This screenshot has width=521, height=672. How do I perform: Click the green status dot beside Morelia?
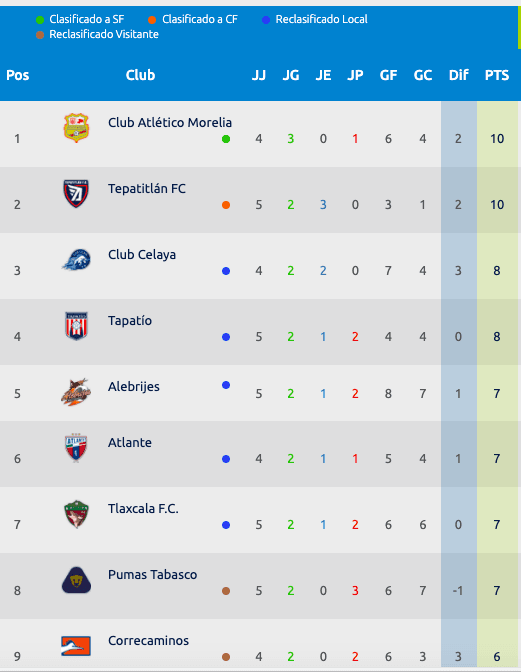tap(226, 139)
